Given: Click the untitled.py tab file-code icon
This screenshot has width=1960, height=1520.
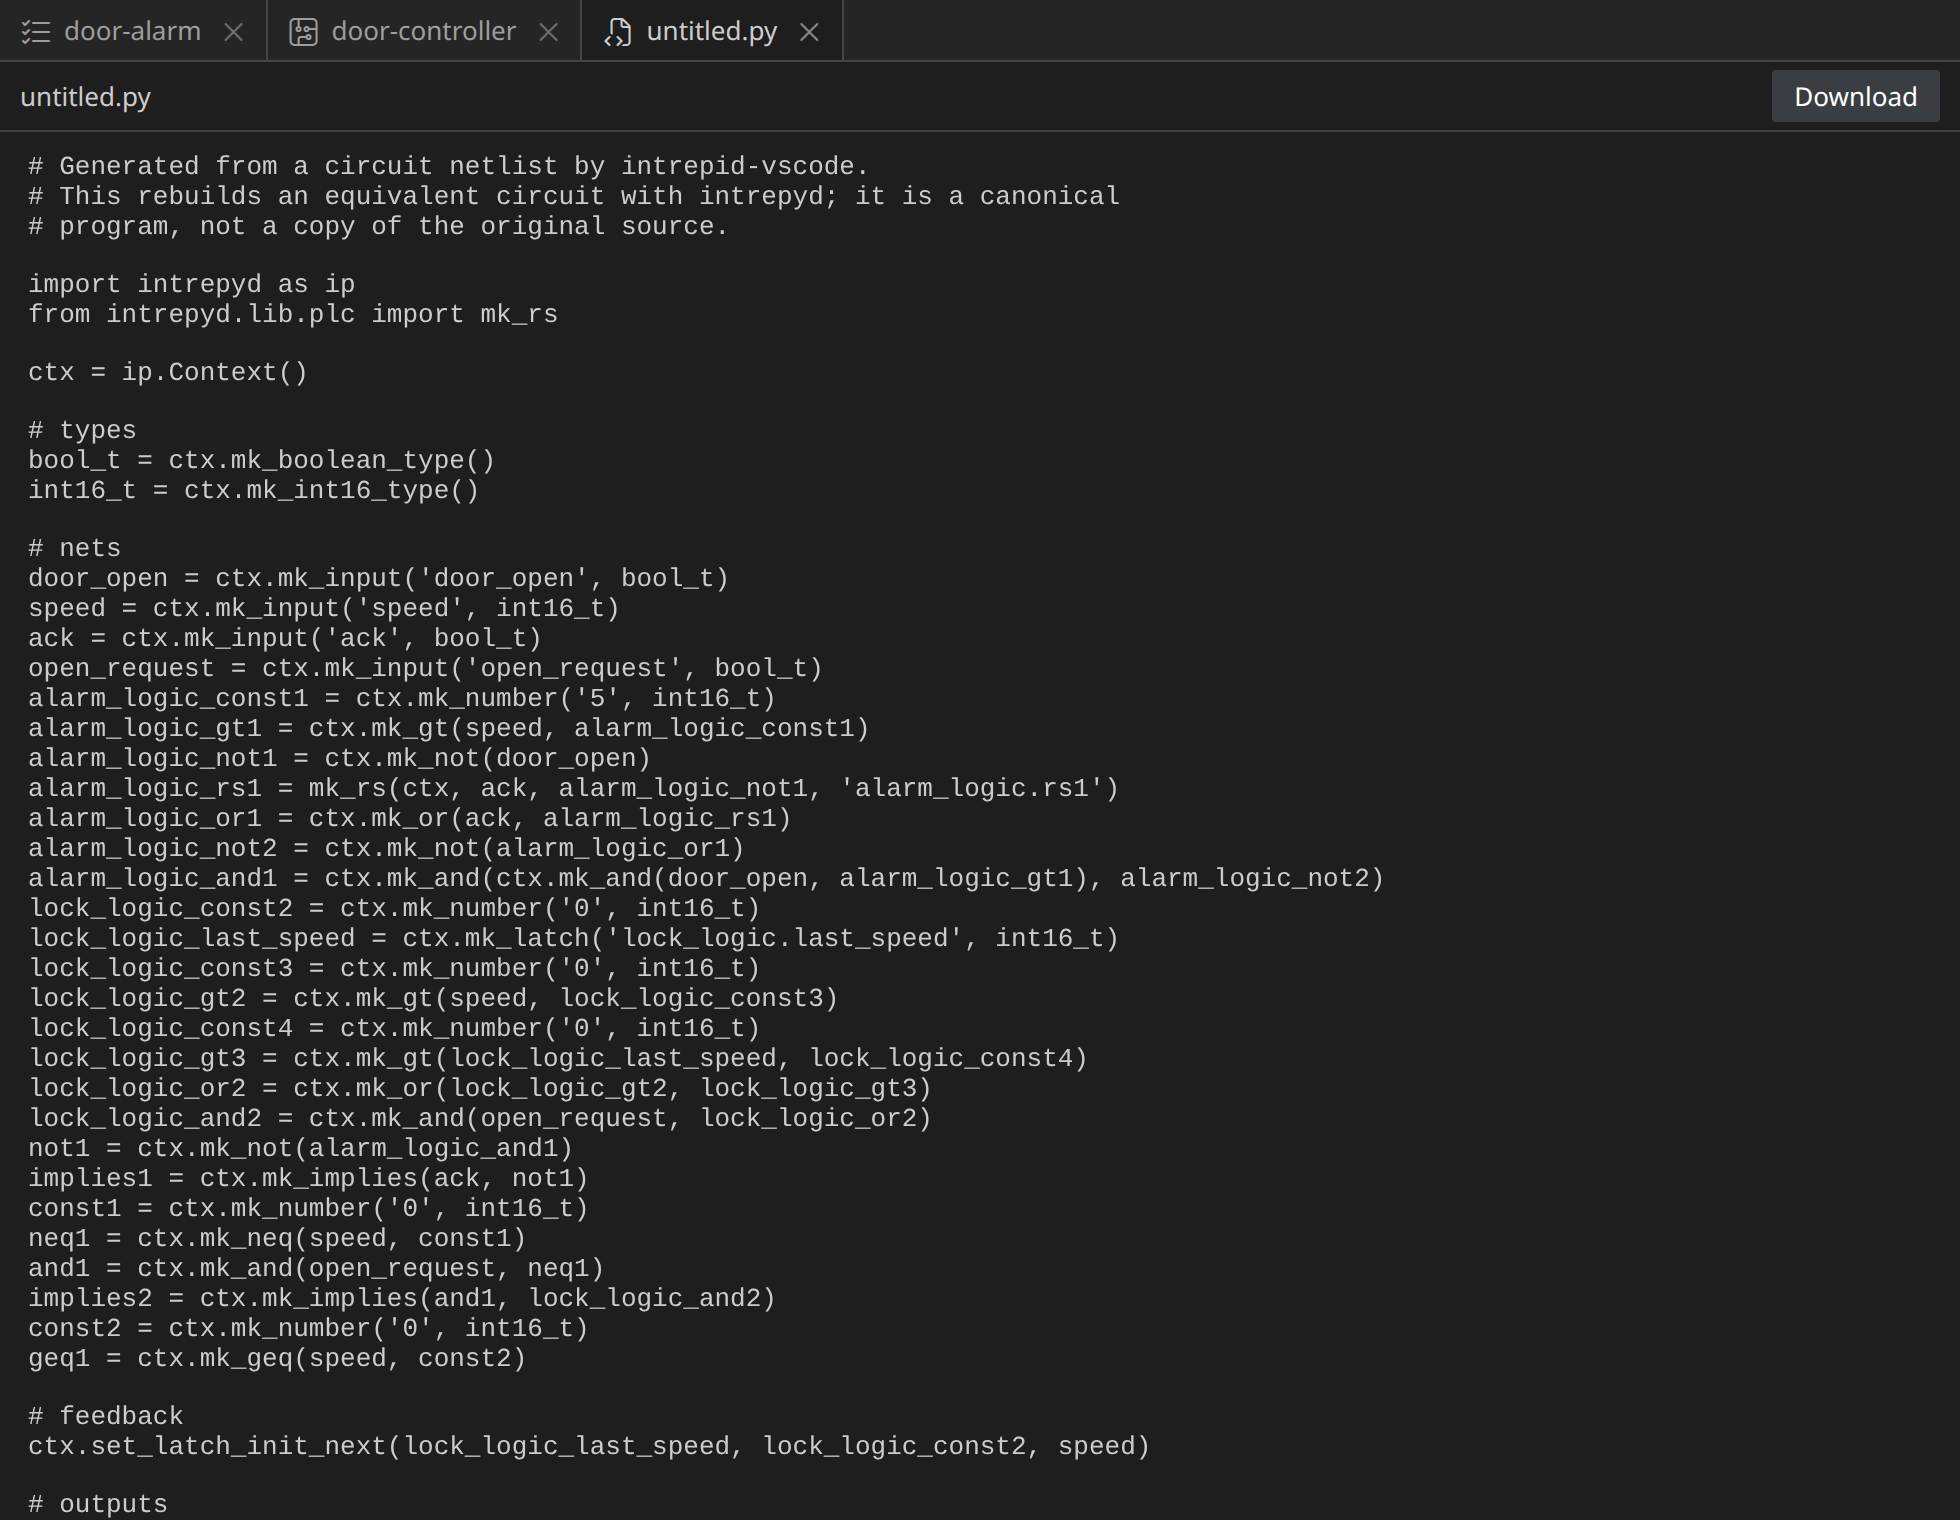Looking at the screenshot, I should click(x=618, y=32).
